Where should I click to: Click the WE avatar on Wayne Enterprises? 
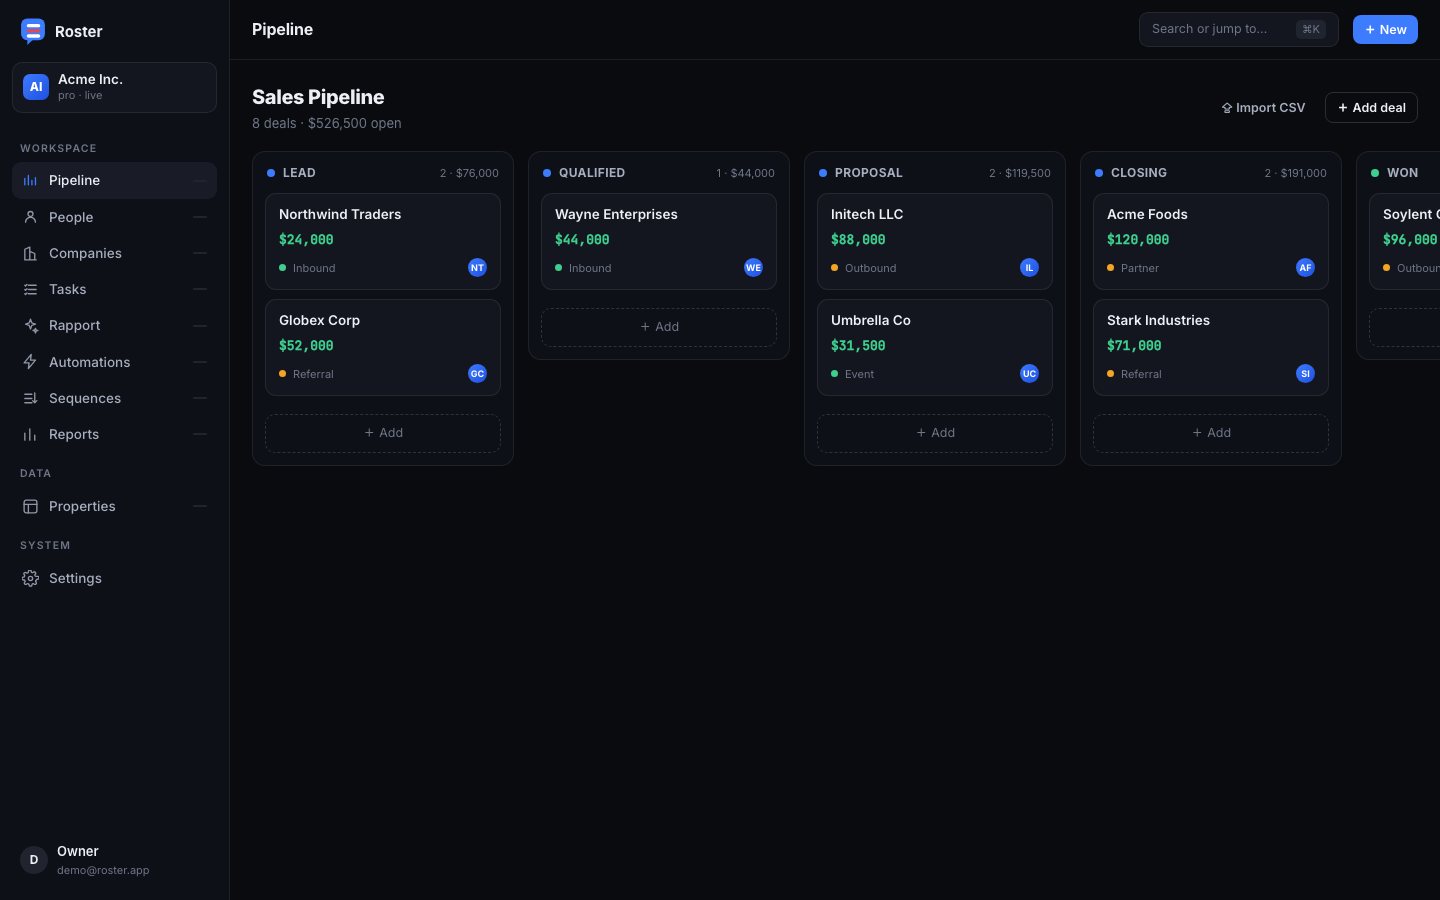click(753, 267)
